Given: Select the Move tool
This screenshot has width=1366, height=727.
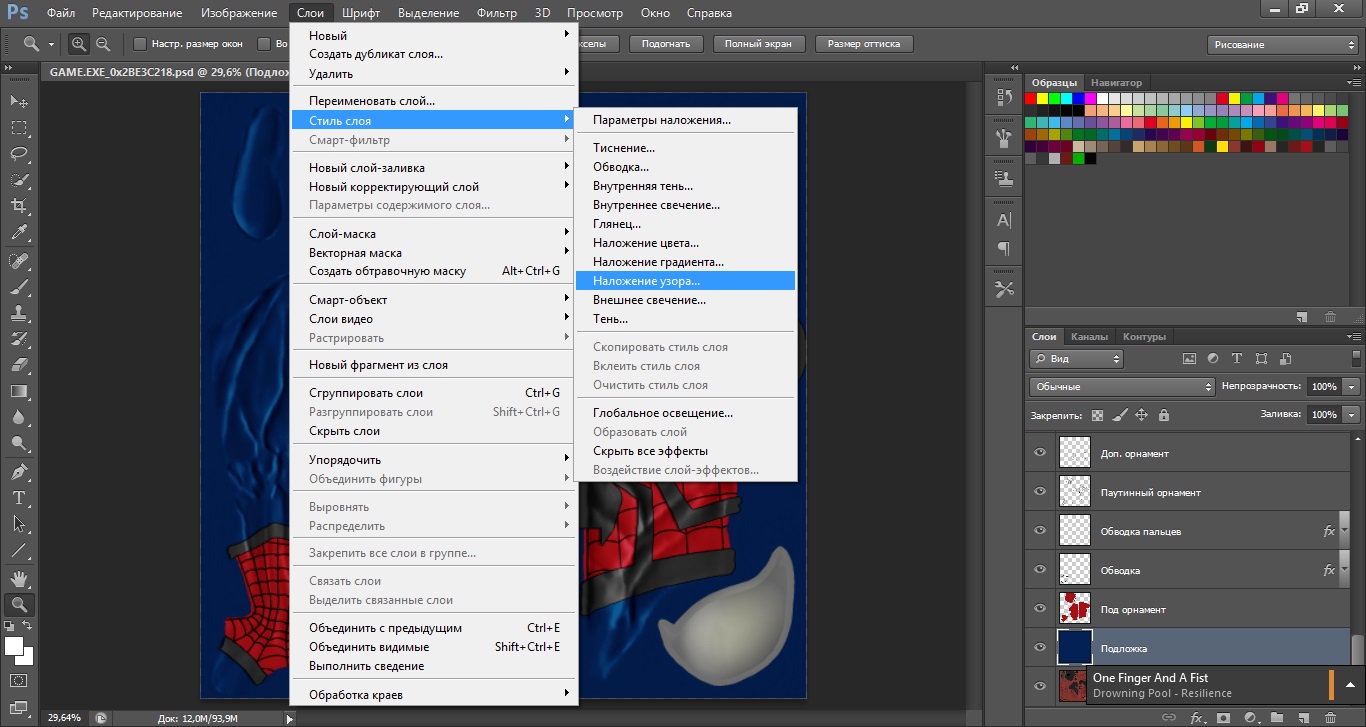Looking at the screenshot, I should click(x=19, y=101).
